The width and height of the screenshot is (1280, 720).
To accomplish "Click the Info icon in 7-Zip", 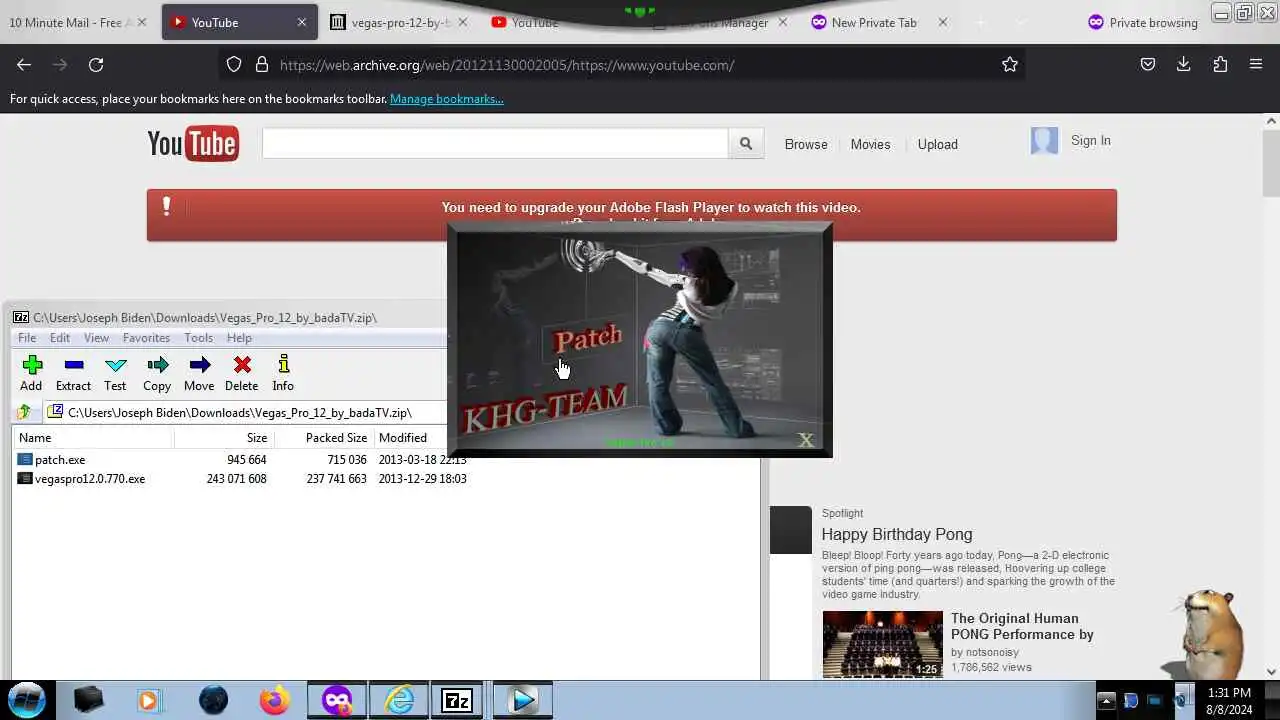I will click(283, 373).
